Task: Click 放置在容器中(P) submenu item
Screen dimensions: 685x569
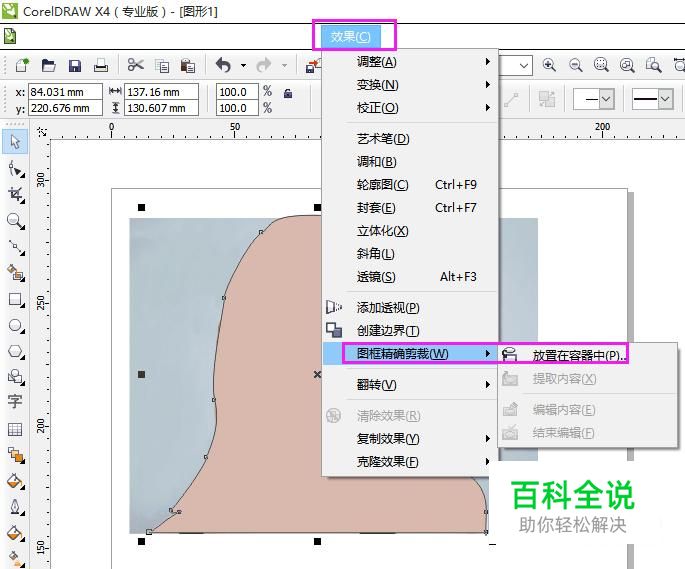Action: coord(588,356)
